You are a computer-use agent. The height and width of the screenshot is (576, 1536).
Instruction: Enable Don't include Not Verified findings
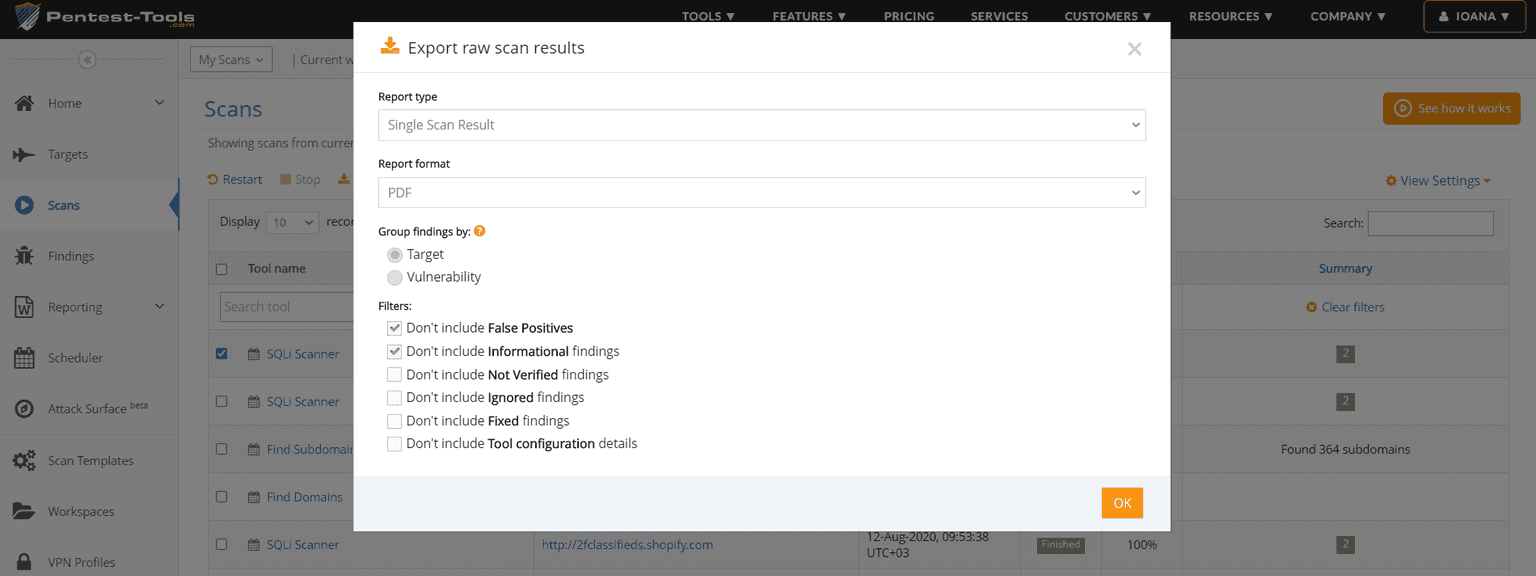395,375
